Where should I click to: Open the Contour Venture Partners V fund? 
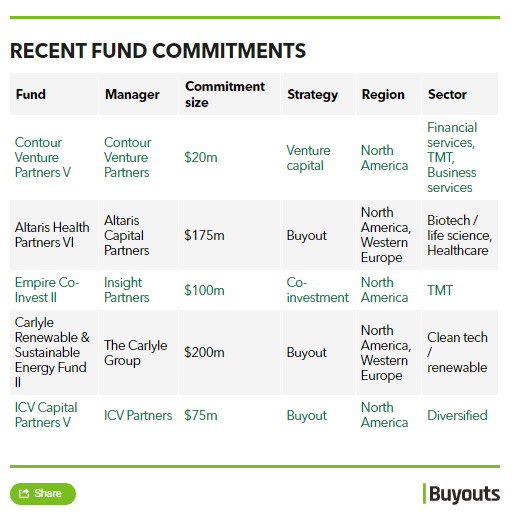pyautogui.click(x=43, y=157)
